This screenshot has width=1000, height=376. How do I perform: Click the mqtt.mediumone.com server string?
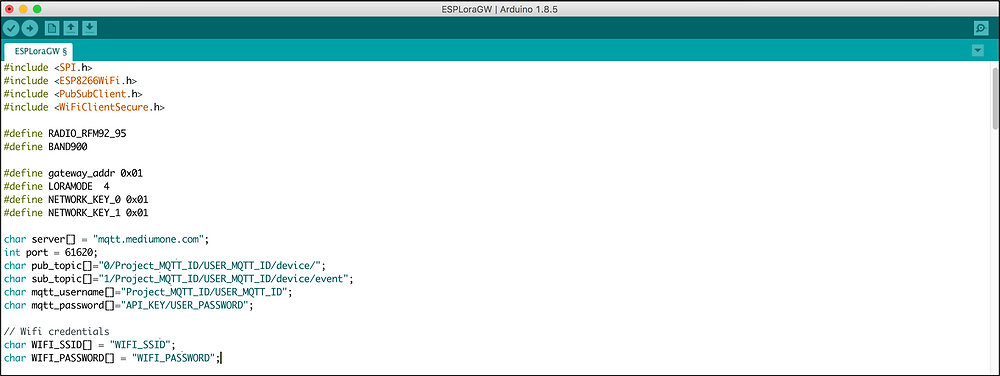[x=148, y=239]
